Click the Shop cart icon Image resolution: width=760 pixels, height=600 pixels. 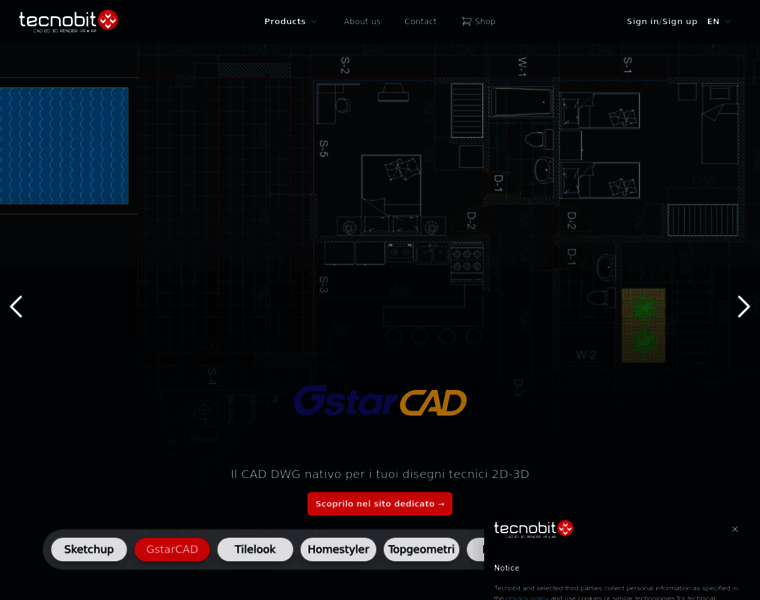point(466,21)
